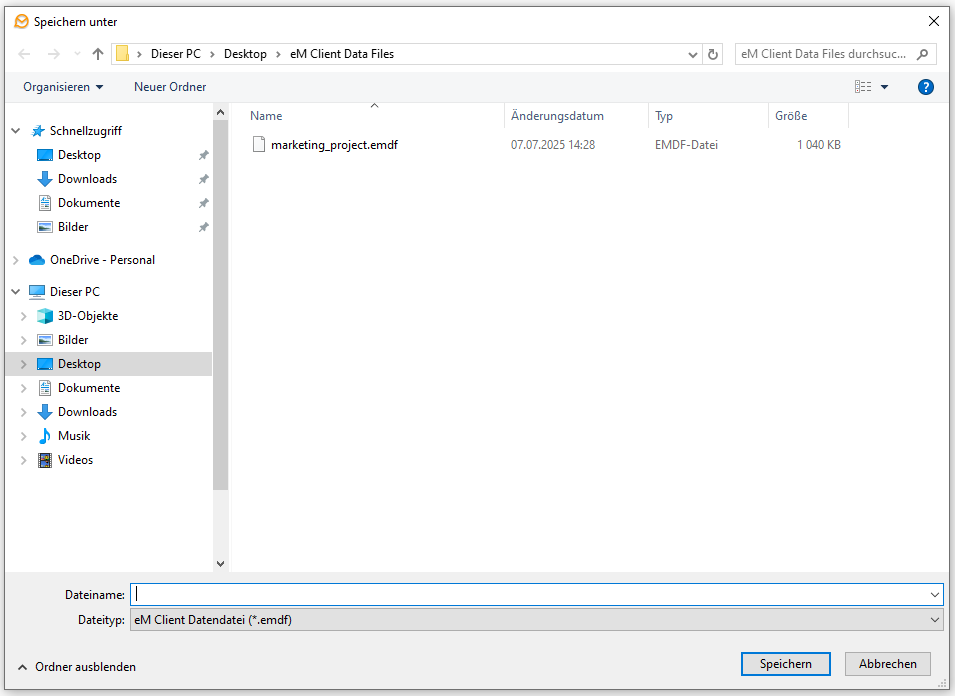Collapse the Schnellzugriff section
The image size is (955, 696).
[15, 131]
